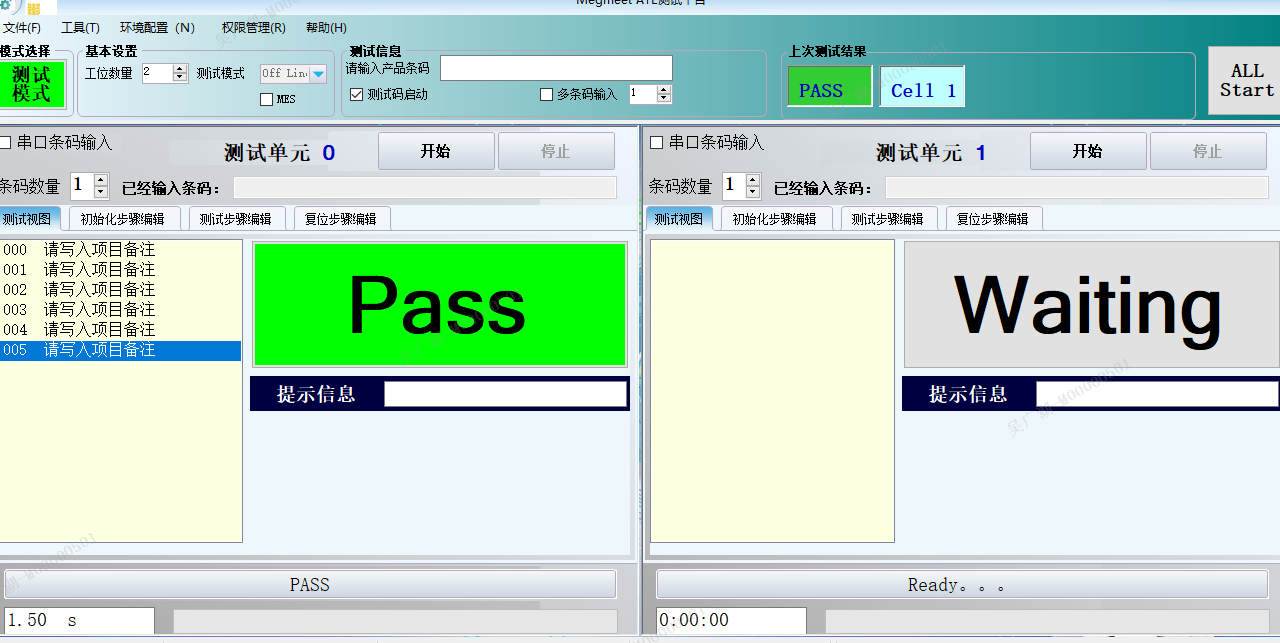Screen dimensions: 1280x643
Task: Click the Ready status bar in unit 1
Action: 962,585
